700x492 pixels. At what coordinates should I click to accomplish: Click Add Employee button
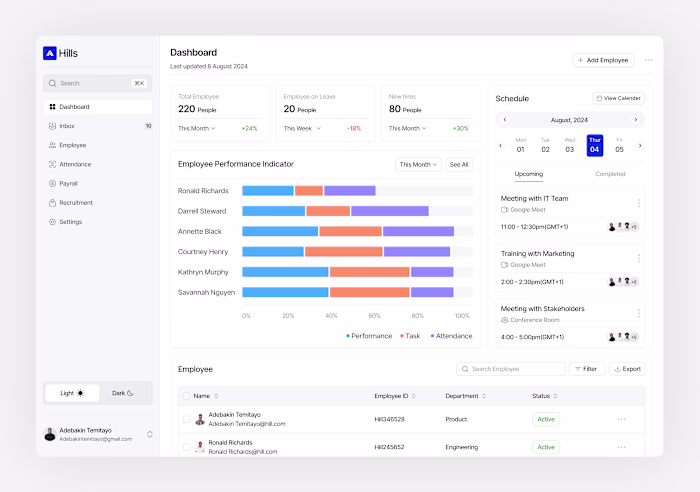click(x=604, y=60)
